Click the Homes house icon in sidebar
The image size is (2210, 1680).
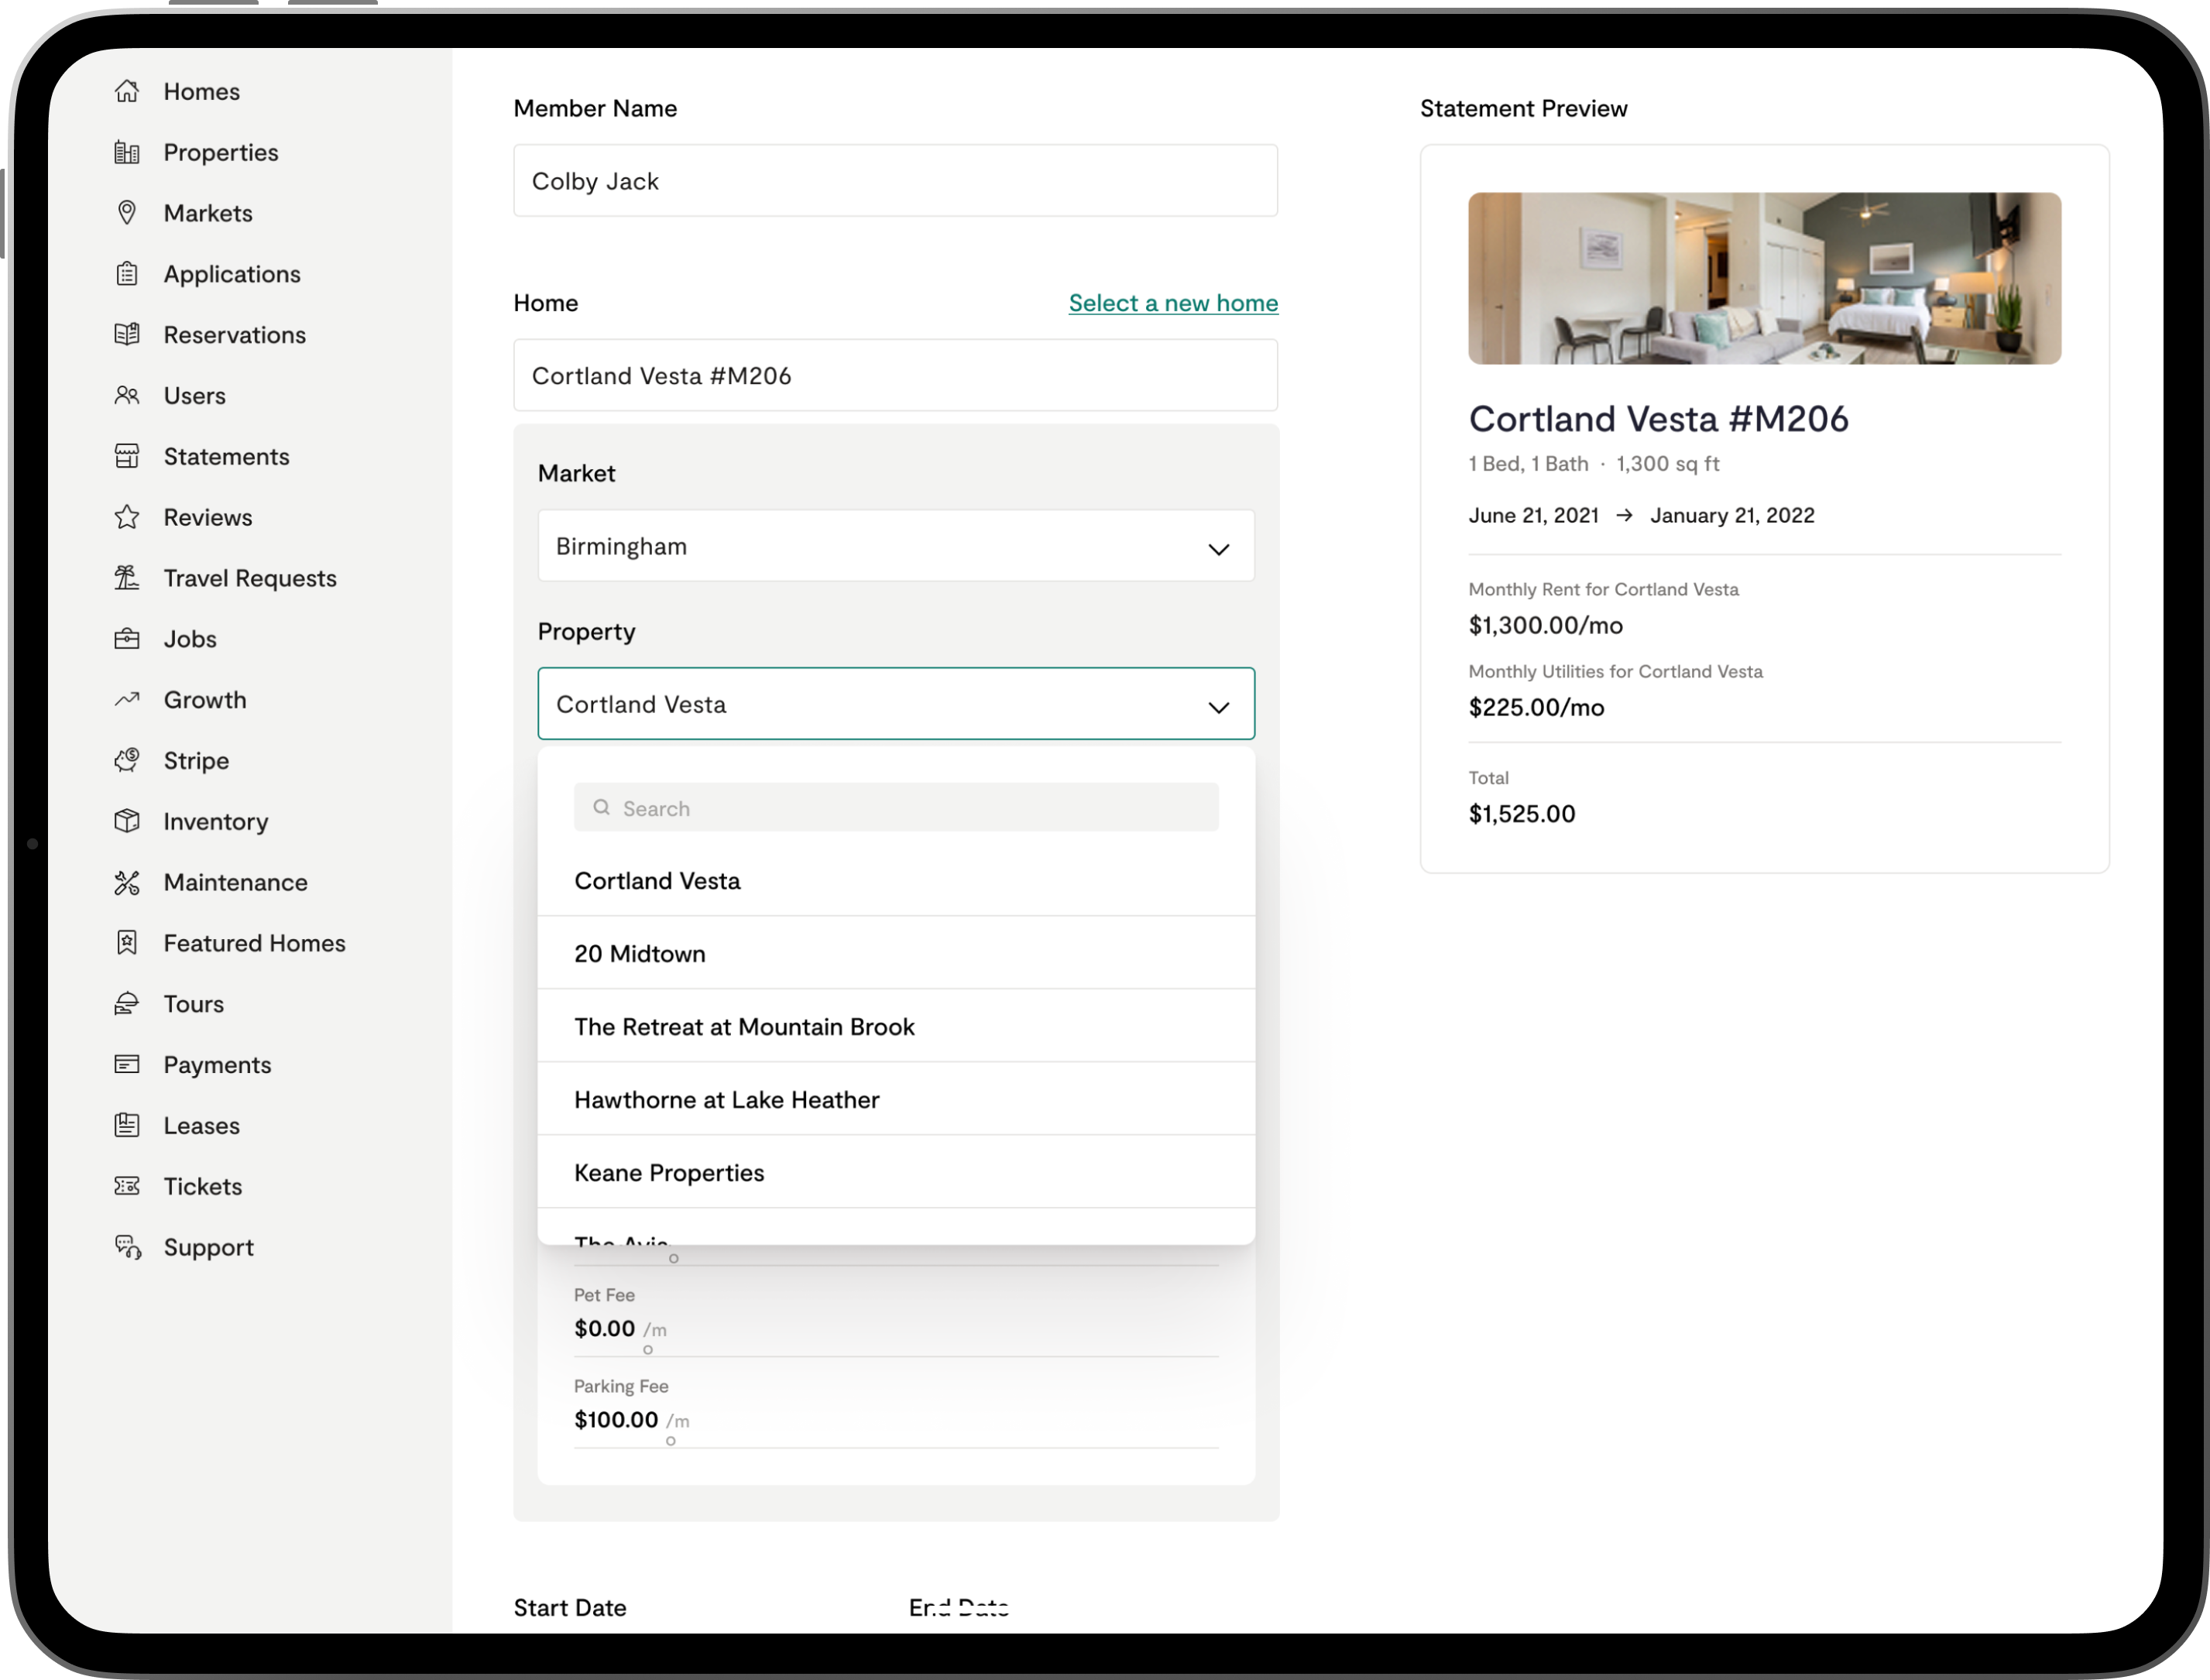[x=127, y=91]
